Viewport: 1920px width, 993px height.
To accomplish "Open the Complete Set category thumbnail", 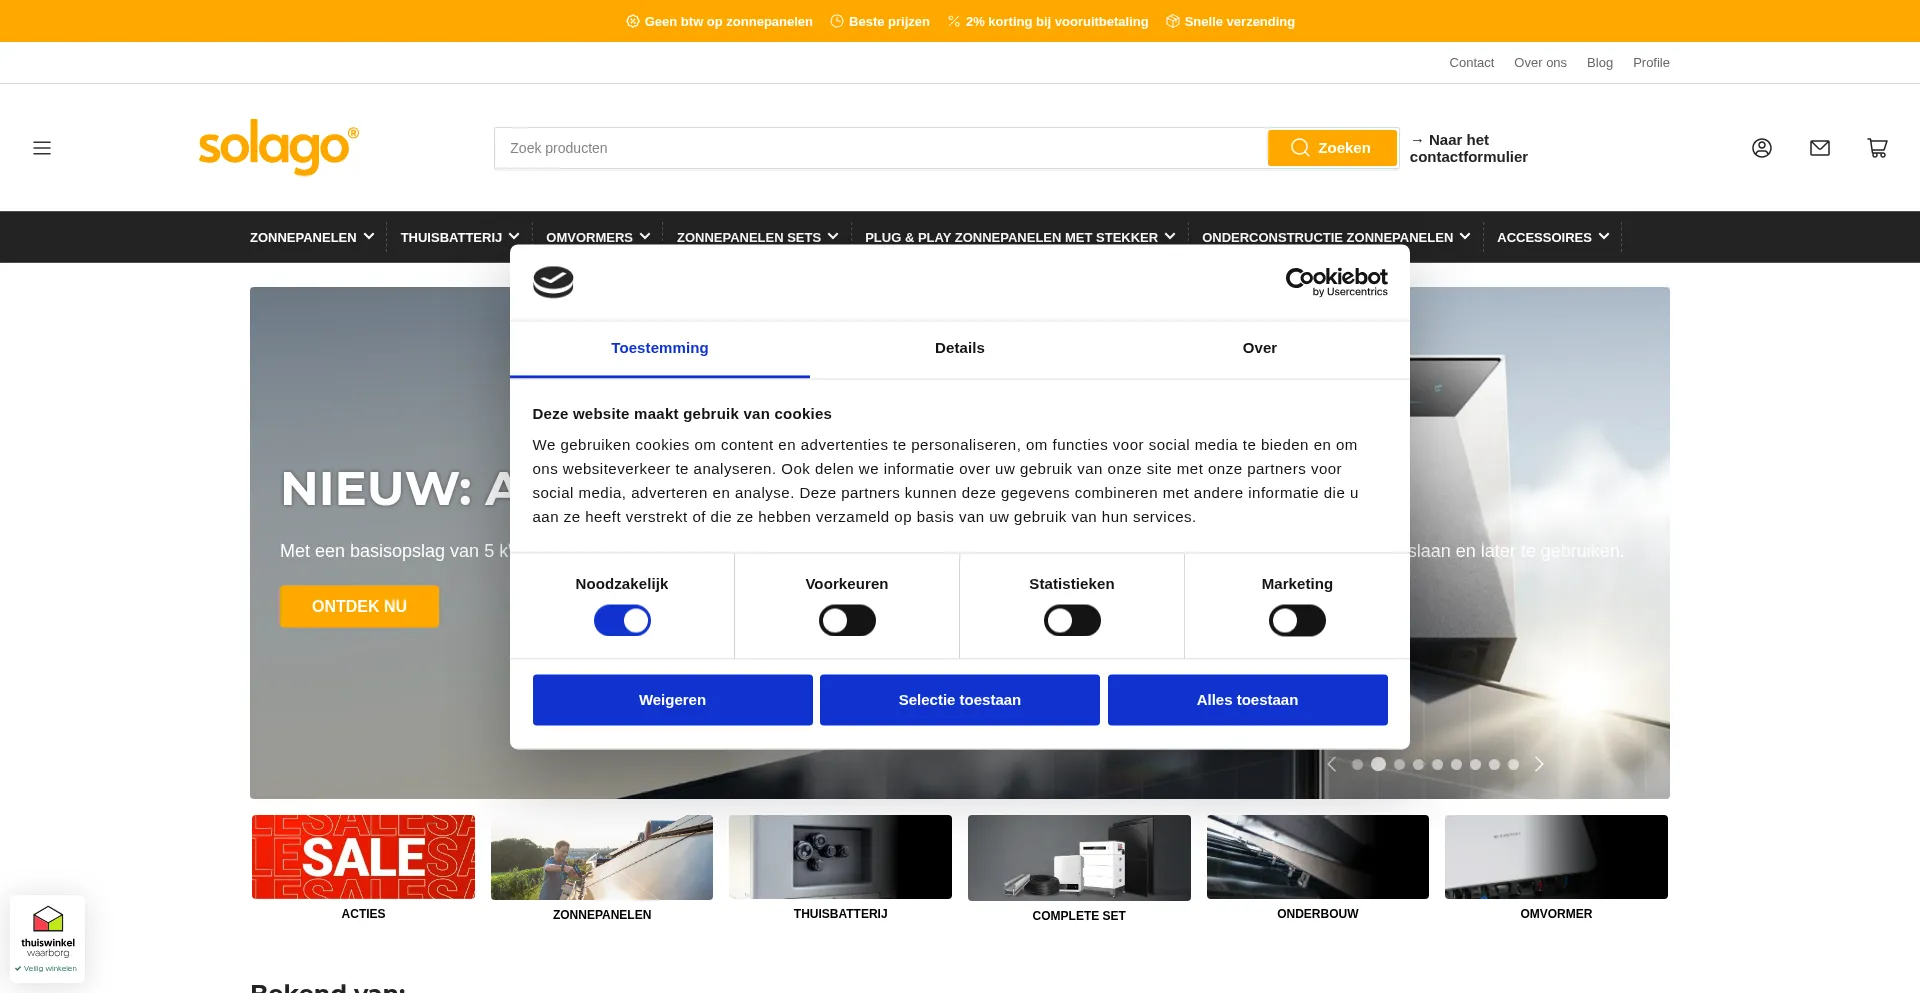I will (x=1079, y=858).
